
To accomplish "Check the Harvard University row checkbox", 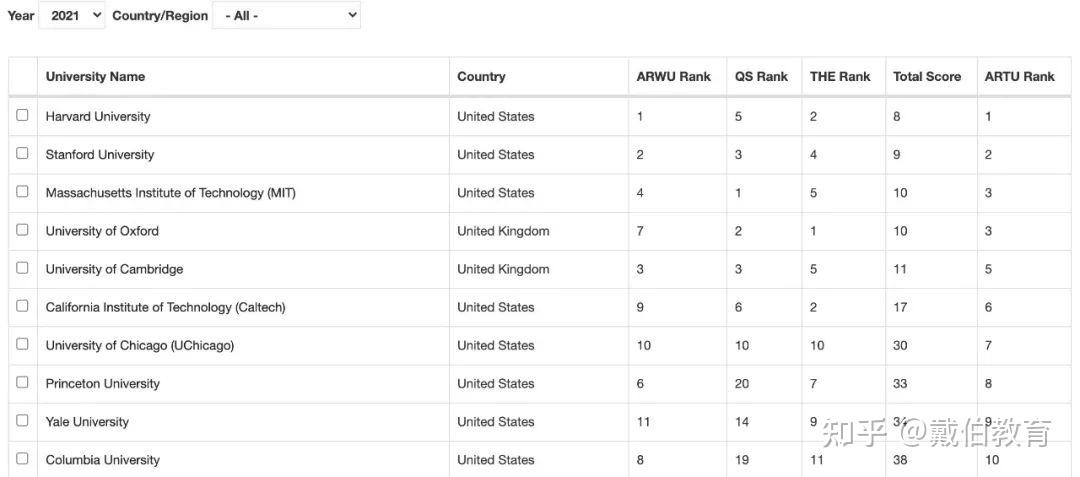I will 22,115.
